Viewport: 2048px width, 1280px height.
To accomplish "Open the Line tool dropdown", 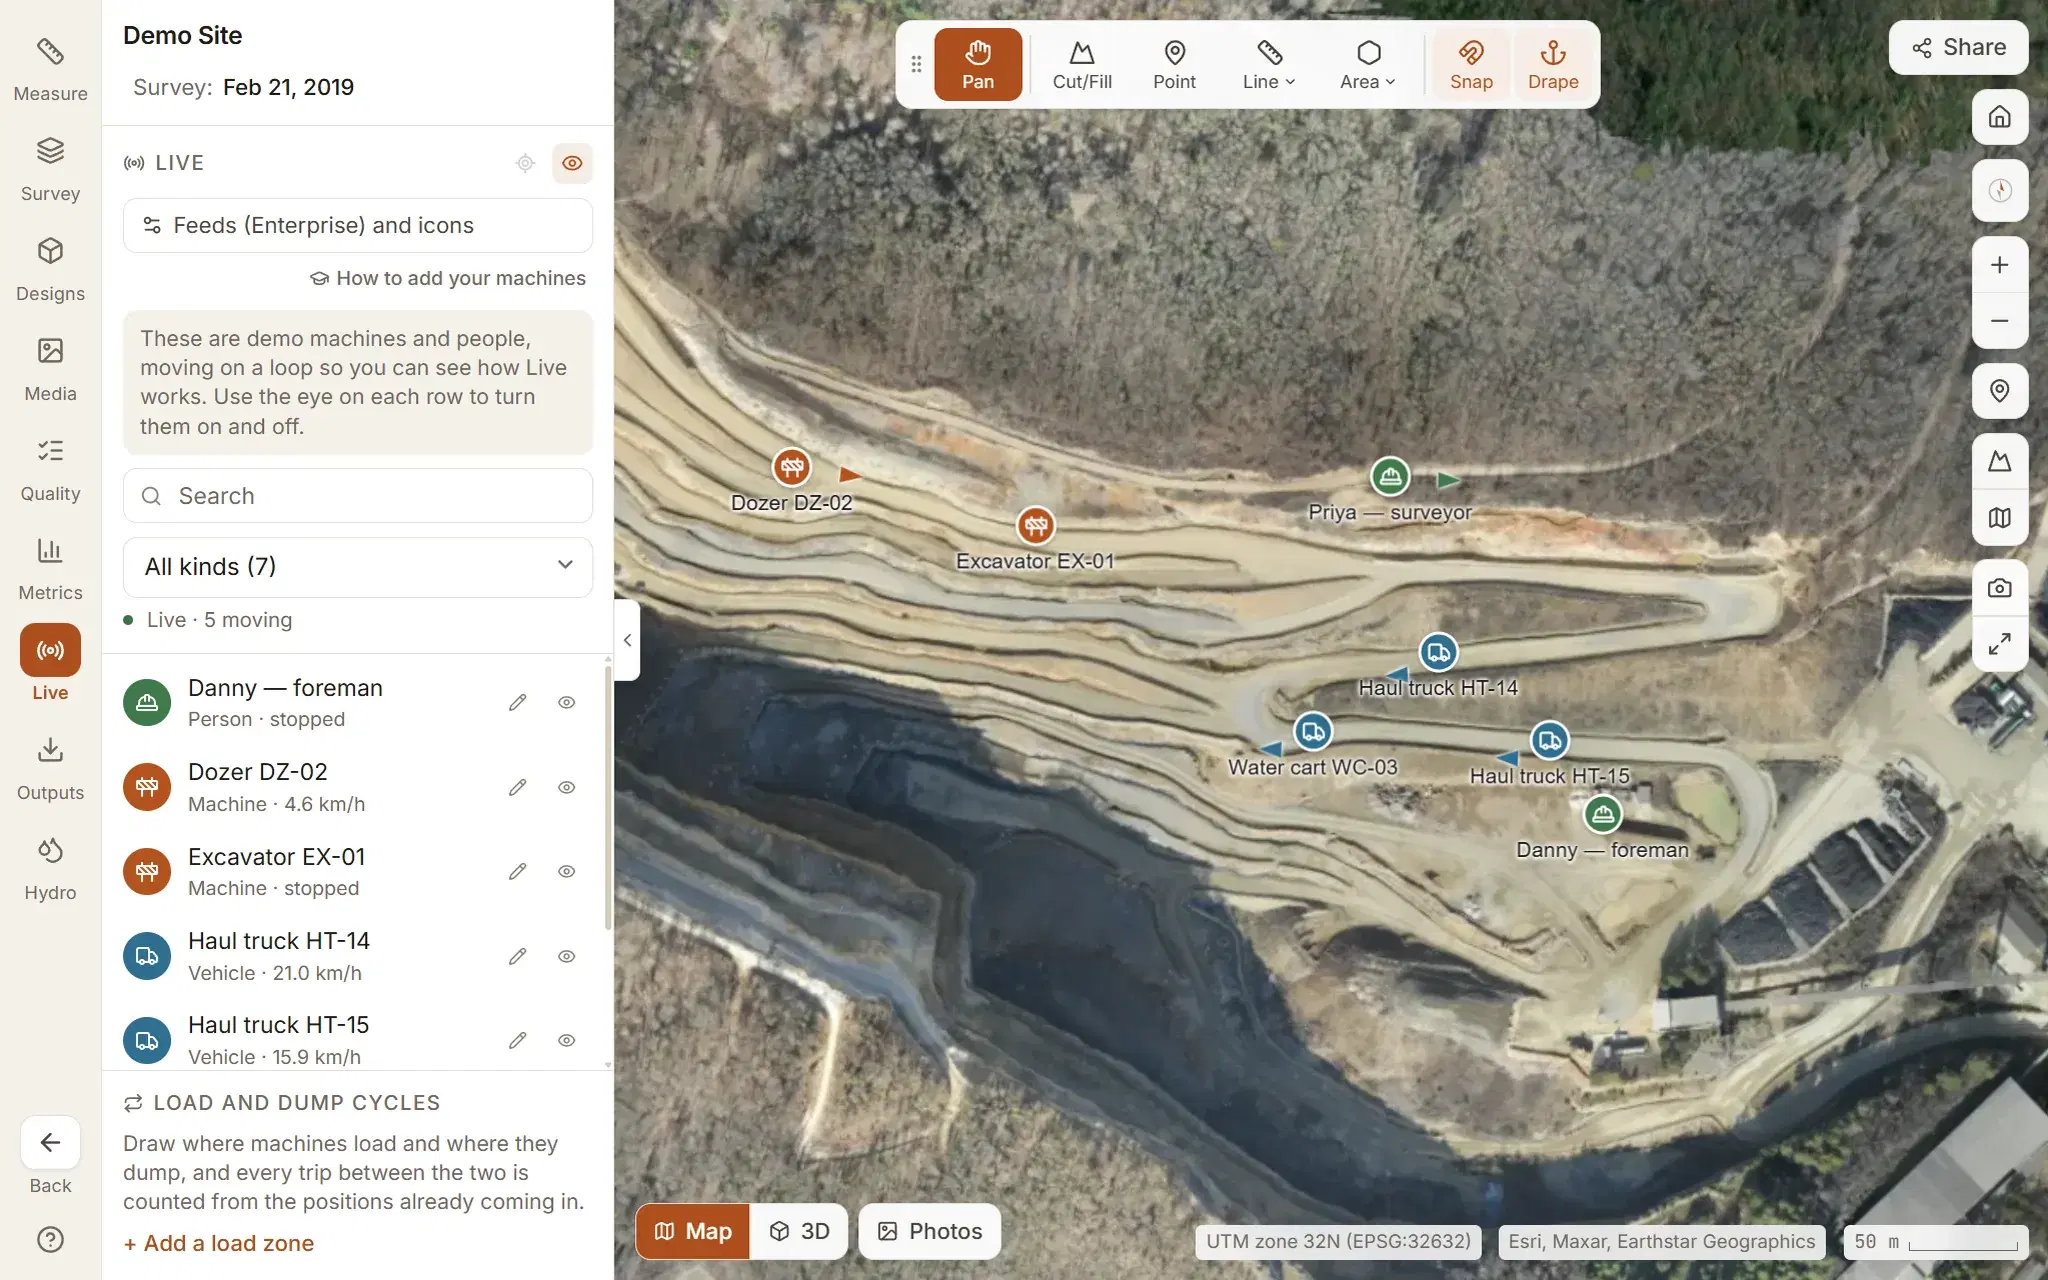I will [x=1269, y=65].
